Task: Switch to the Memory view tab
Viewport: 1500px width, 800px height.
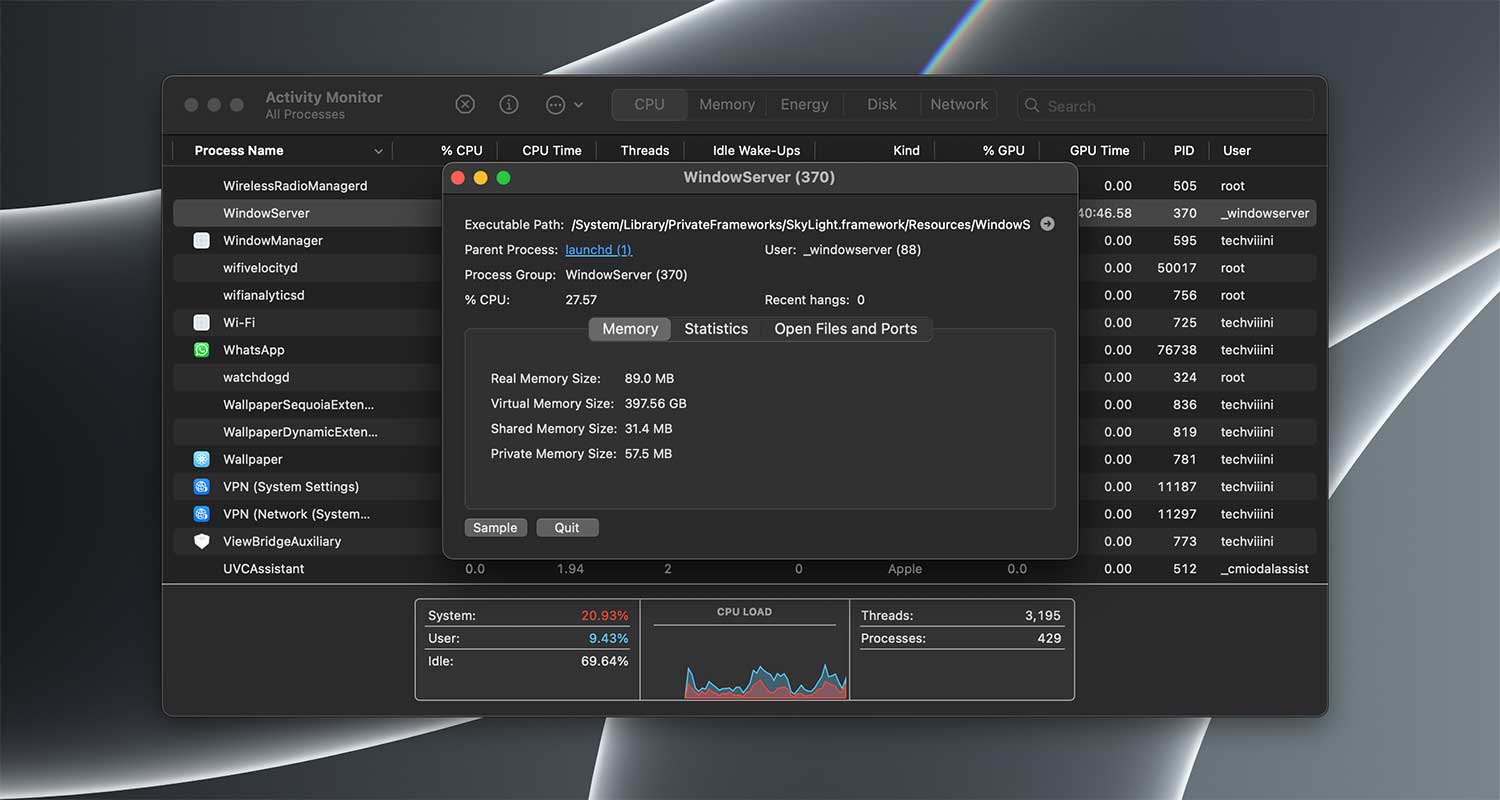Action: (x=629, y=328)
